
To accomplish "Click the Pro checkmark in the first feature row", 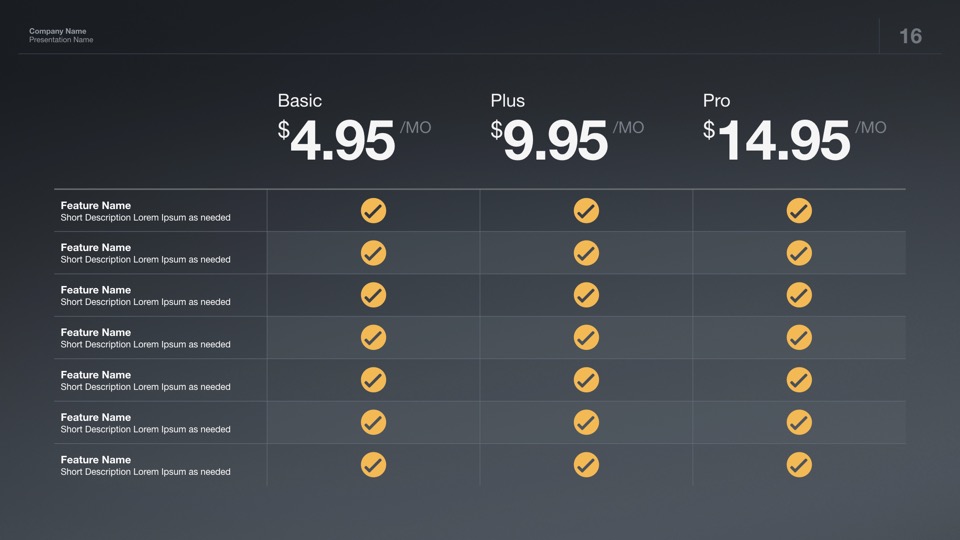I will (799, 211).
